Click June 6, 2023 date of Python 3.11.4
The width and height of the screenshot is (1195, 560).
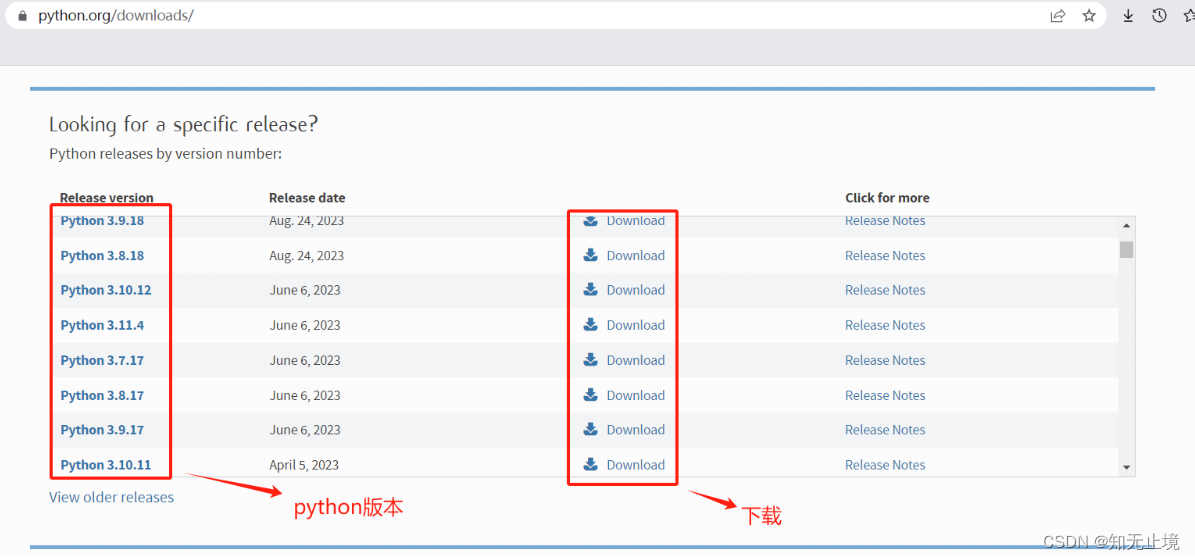[x=305, y=325]
